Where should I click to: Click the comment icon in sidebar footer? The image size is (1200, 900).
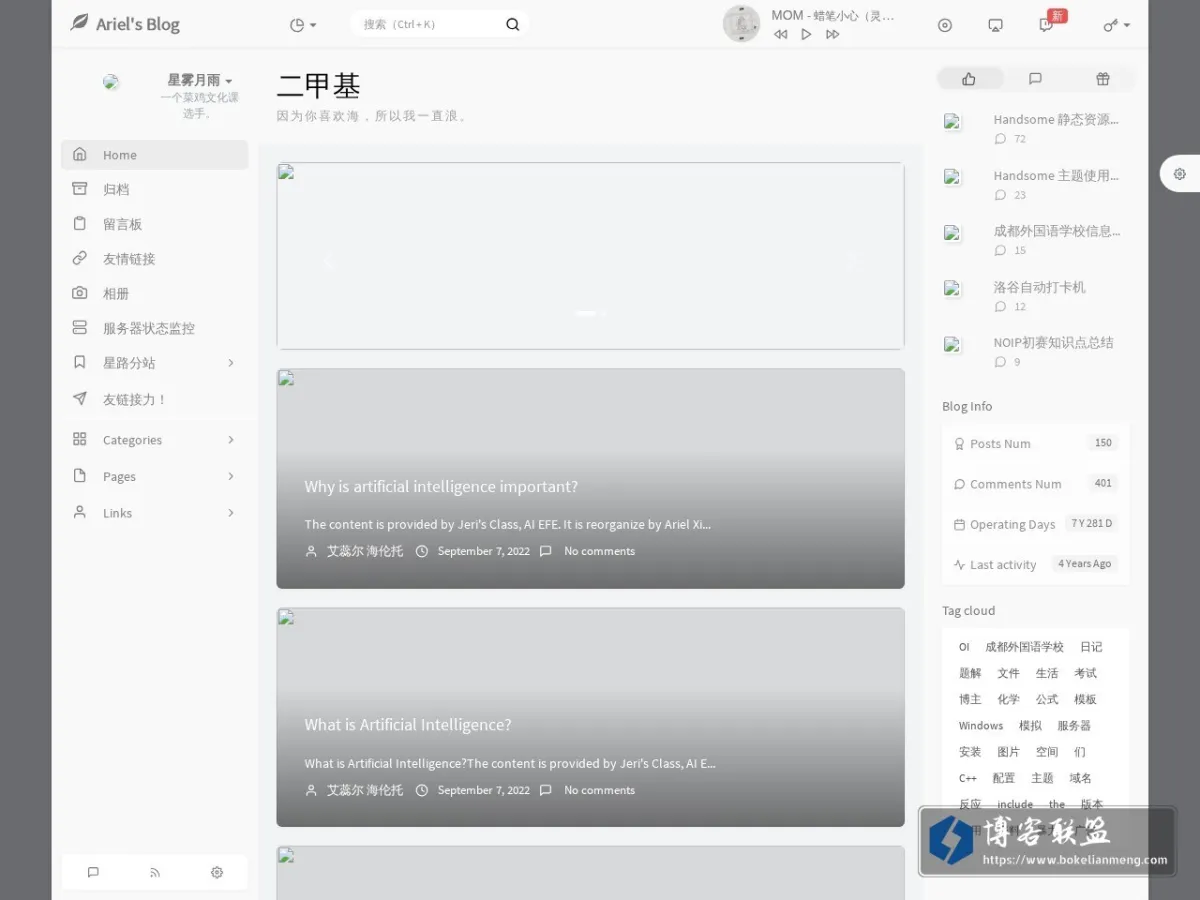tap(93, 872)
